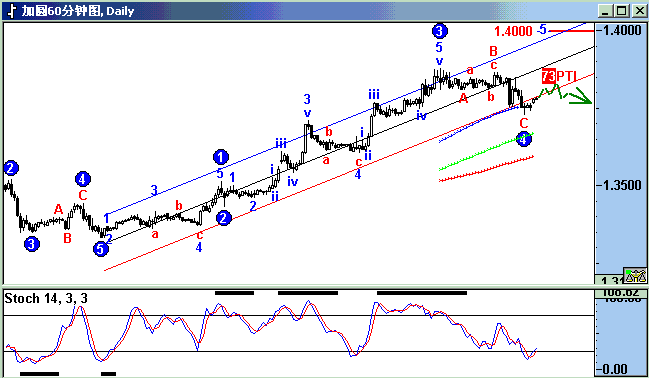This screenshot has height=378, width=649.
Task: Click the red '1.4000' target price label
Action: point(513,31)
